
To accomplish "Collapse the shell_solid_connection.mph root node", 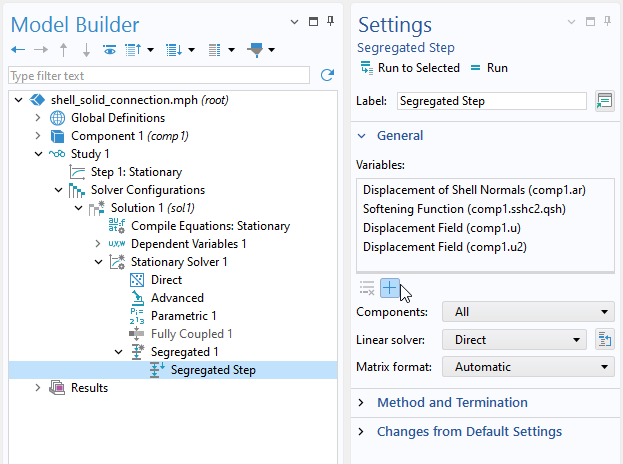I will (19, 100).
